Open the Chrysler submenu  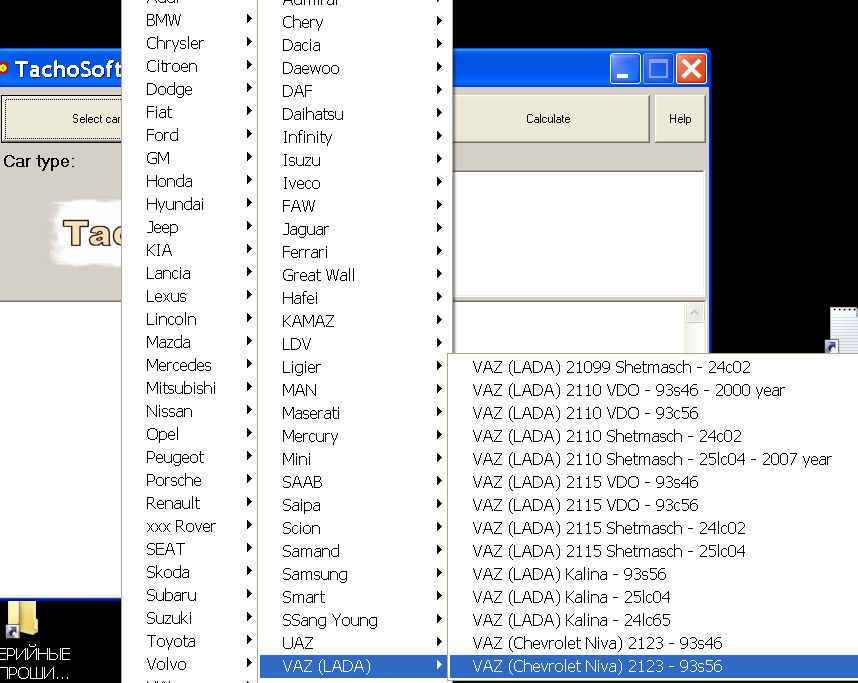(190, 43)
